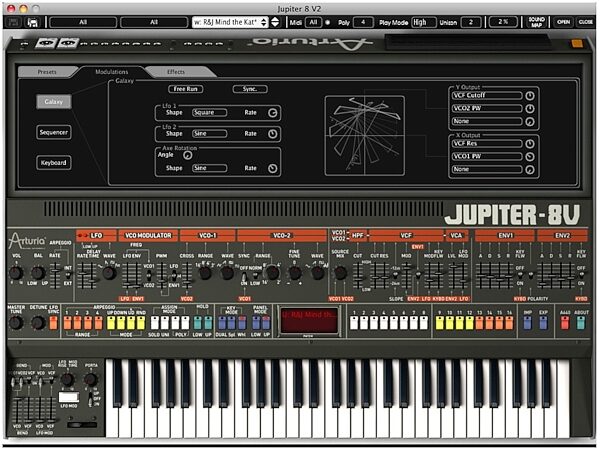The width and height of the screenshot is (600, 450).
Task: Select the Keyboard modulation page
Action: pos(54,163)
